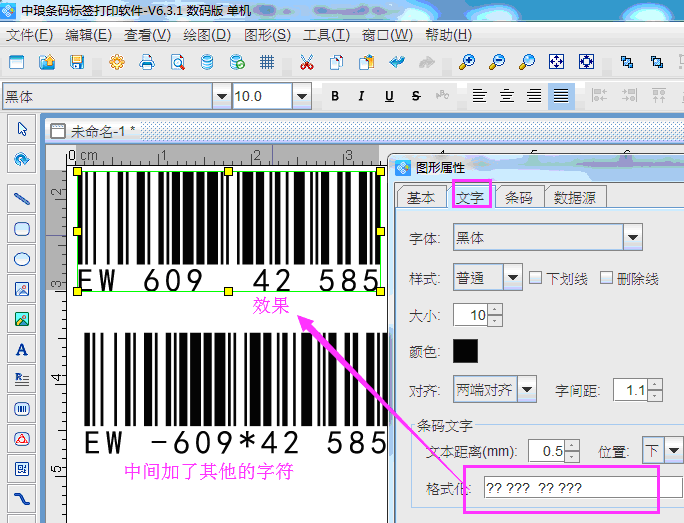The image size is (684, 523).
Task: Open the 对齐 alignment dropdown
Action: (x=527, y=389)
